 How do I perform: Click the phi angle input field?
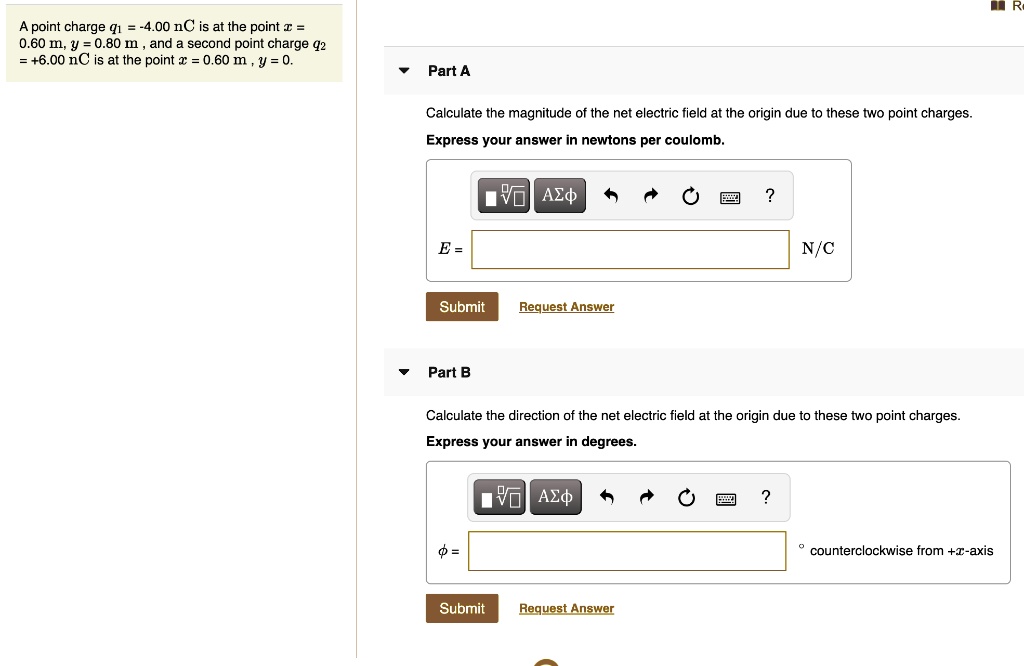pos(627,551)
